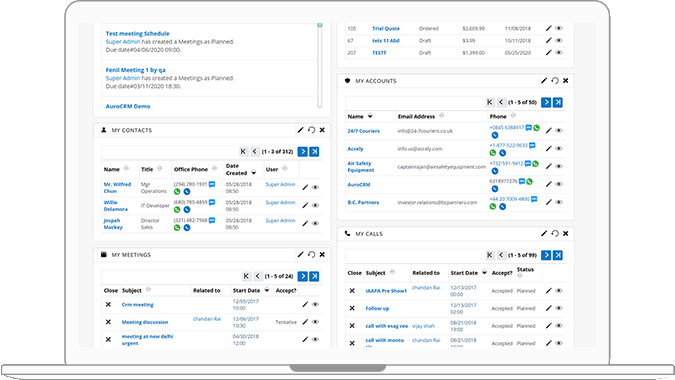The image size is (675, 380).
Task: Go to previous page of My Calls
Action: click(x=501, y=255)
